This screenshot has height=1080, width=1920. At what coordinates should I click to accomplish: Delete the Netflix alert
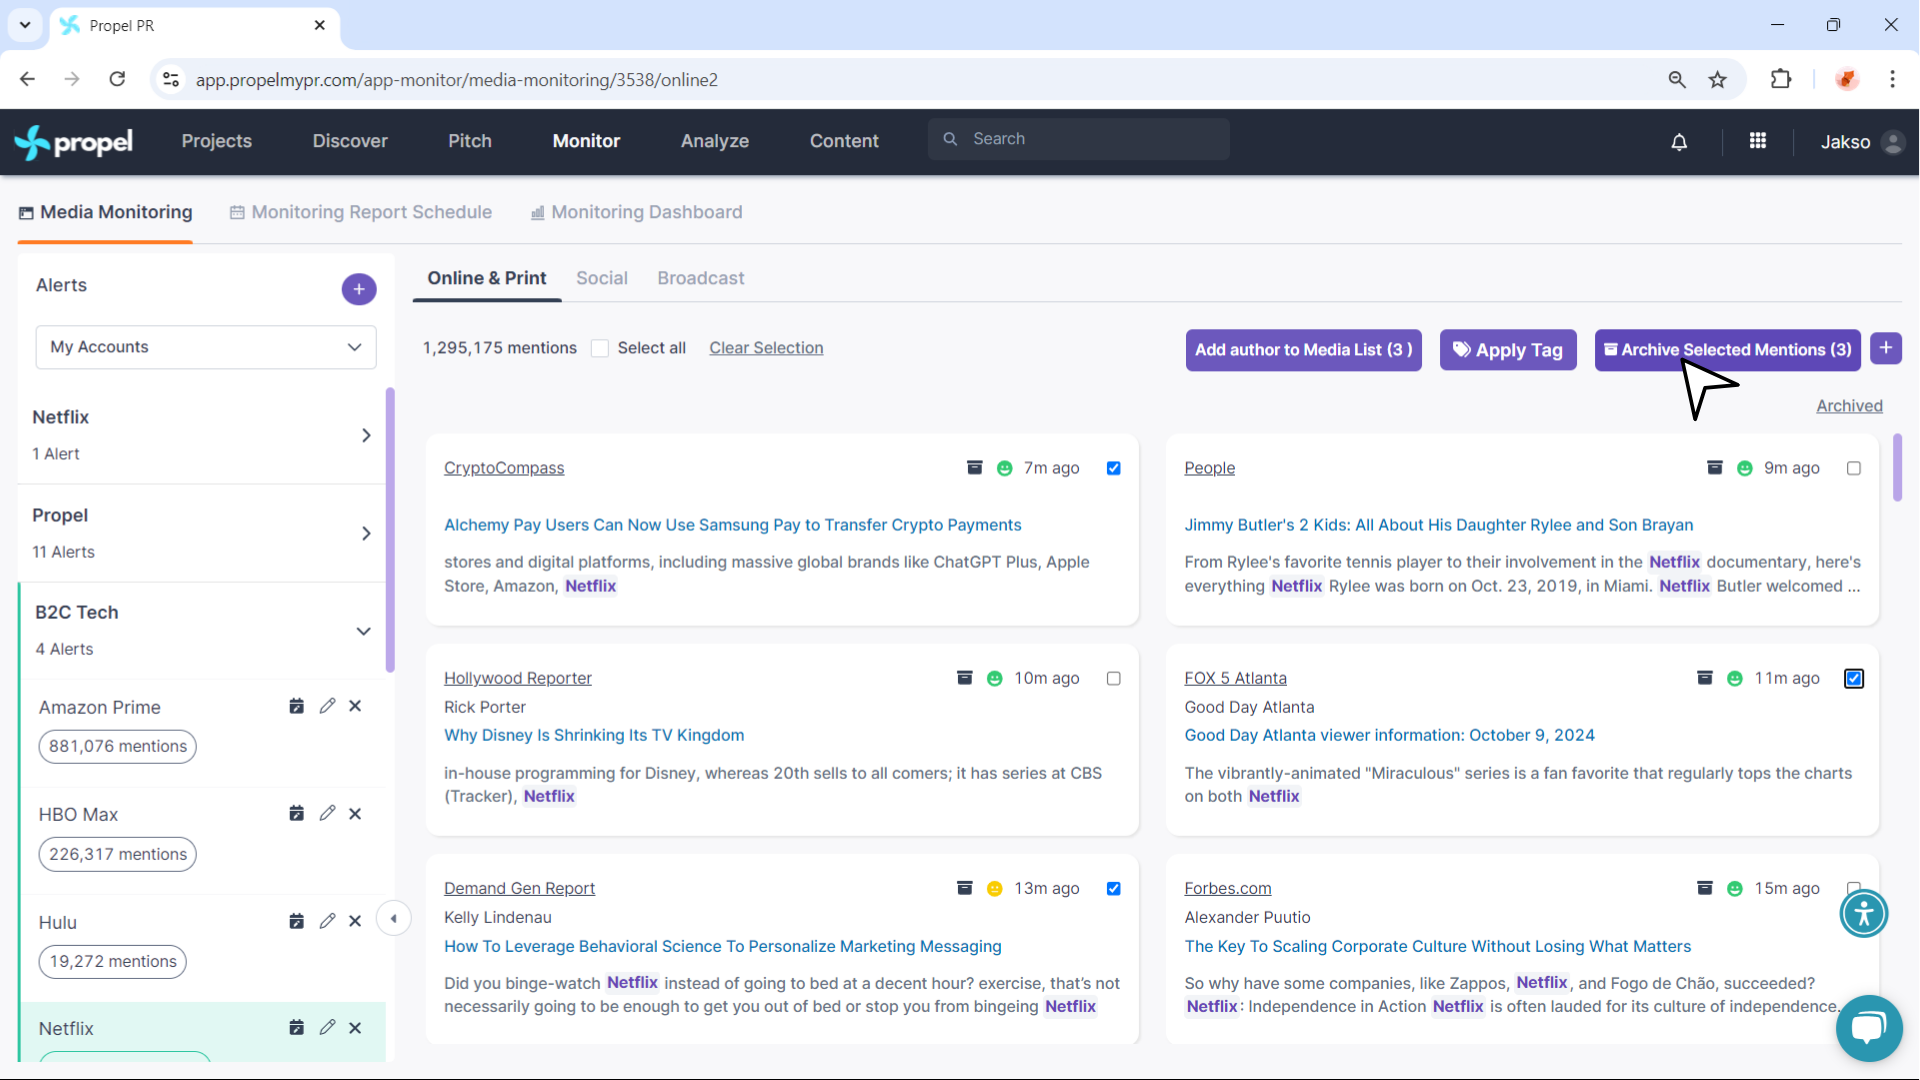(x=355, y=1028)
